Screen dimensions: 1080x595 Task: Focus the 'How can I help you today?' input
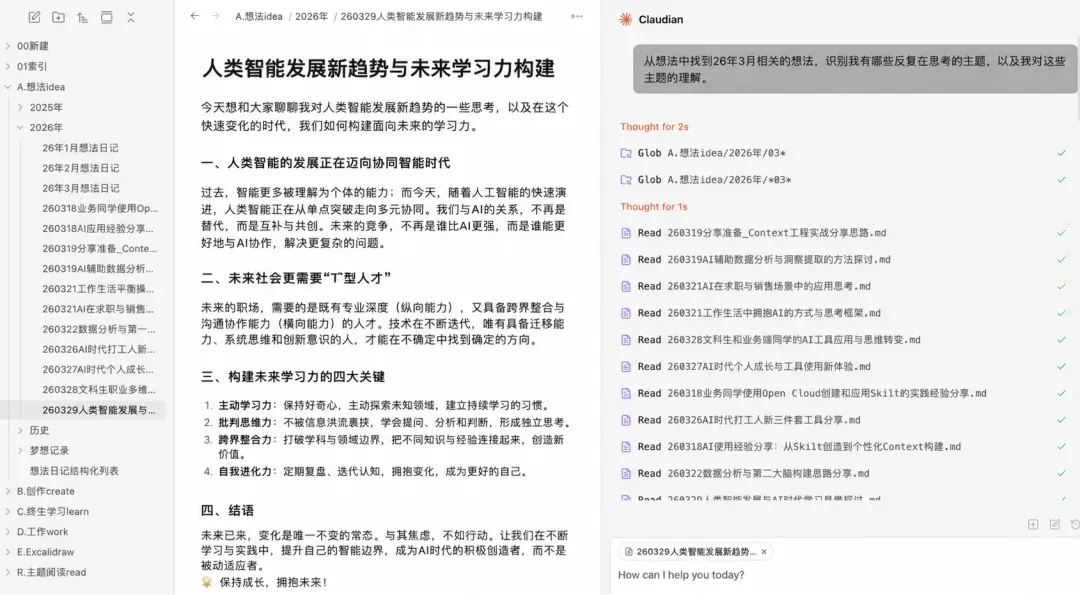(x=844, y=575)
